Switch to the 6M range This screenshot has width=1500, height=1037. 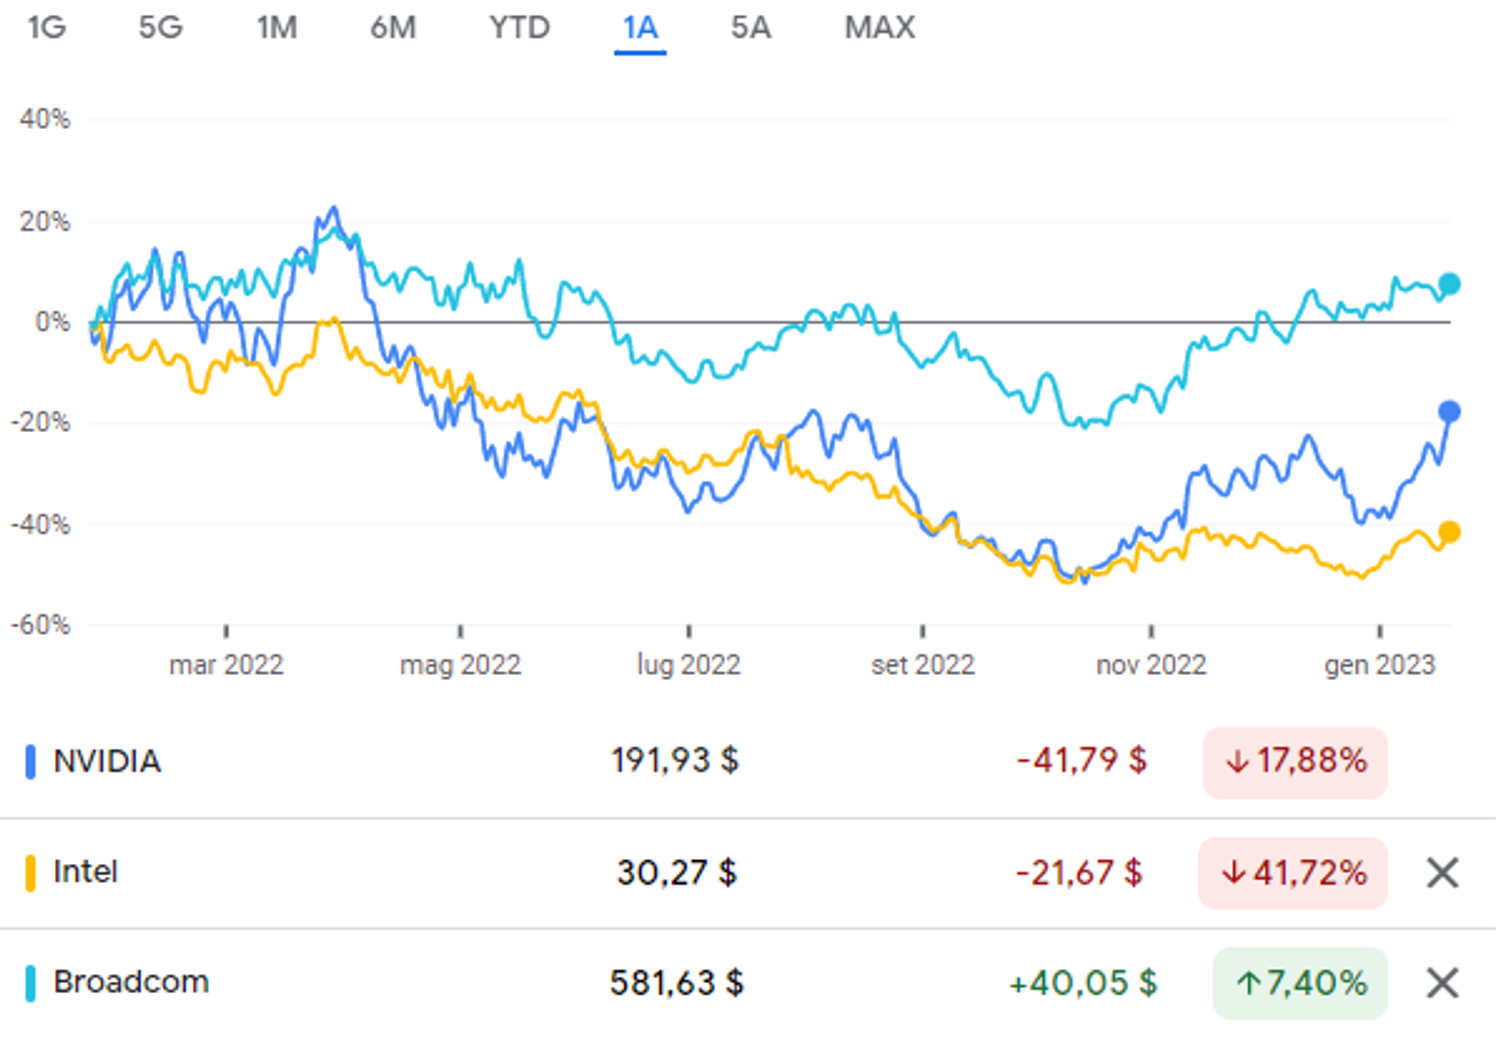coord(393,27)
